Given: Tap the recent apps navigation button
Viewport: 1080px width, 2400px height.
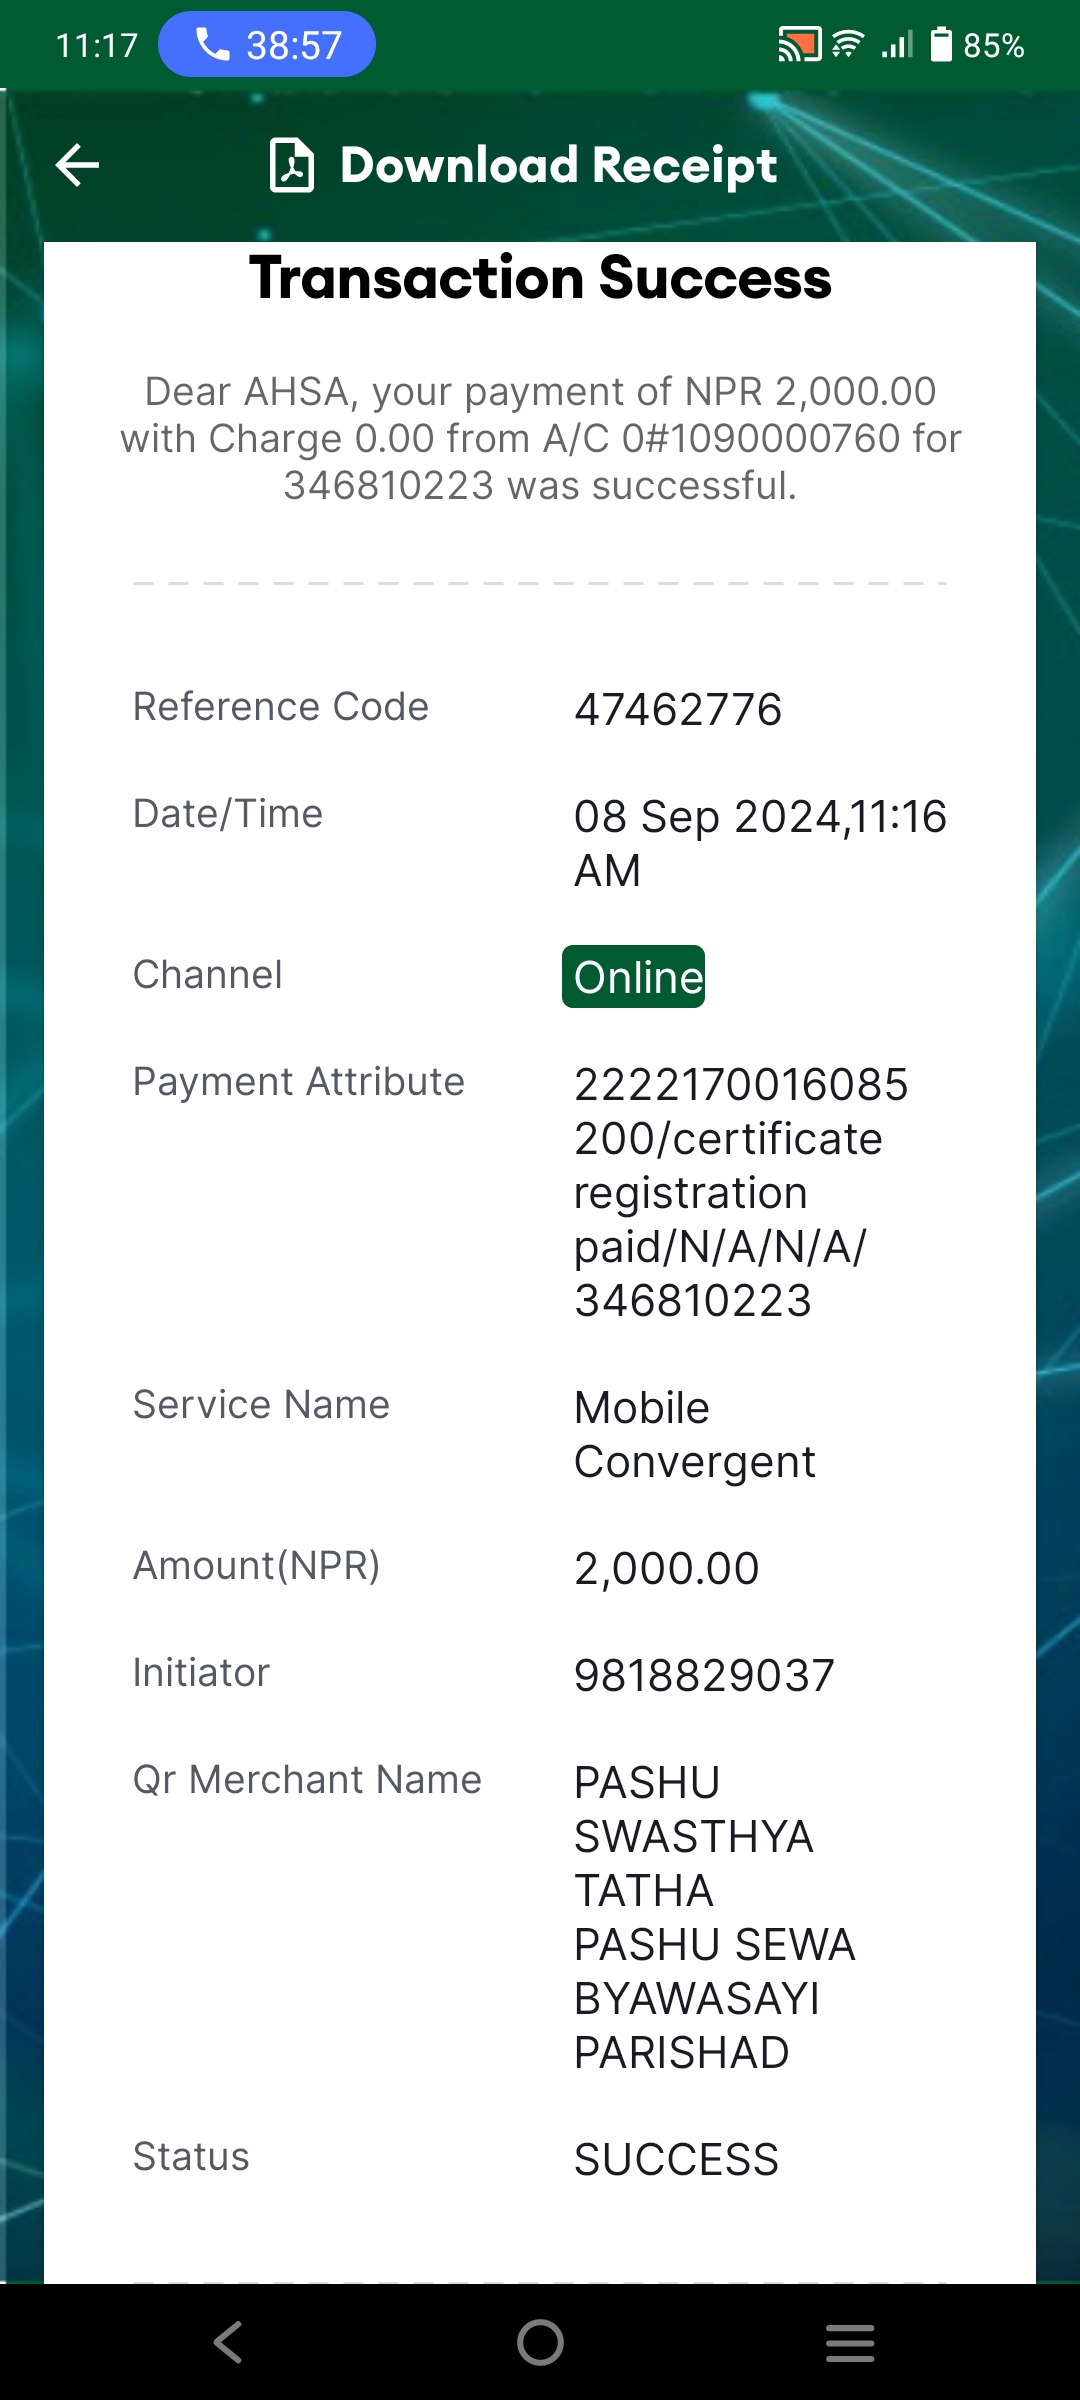Looking at the screenshot, I should [850, 2342].
